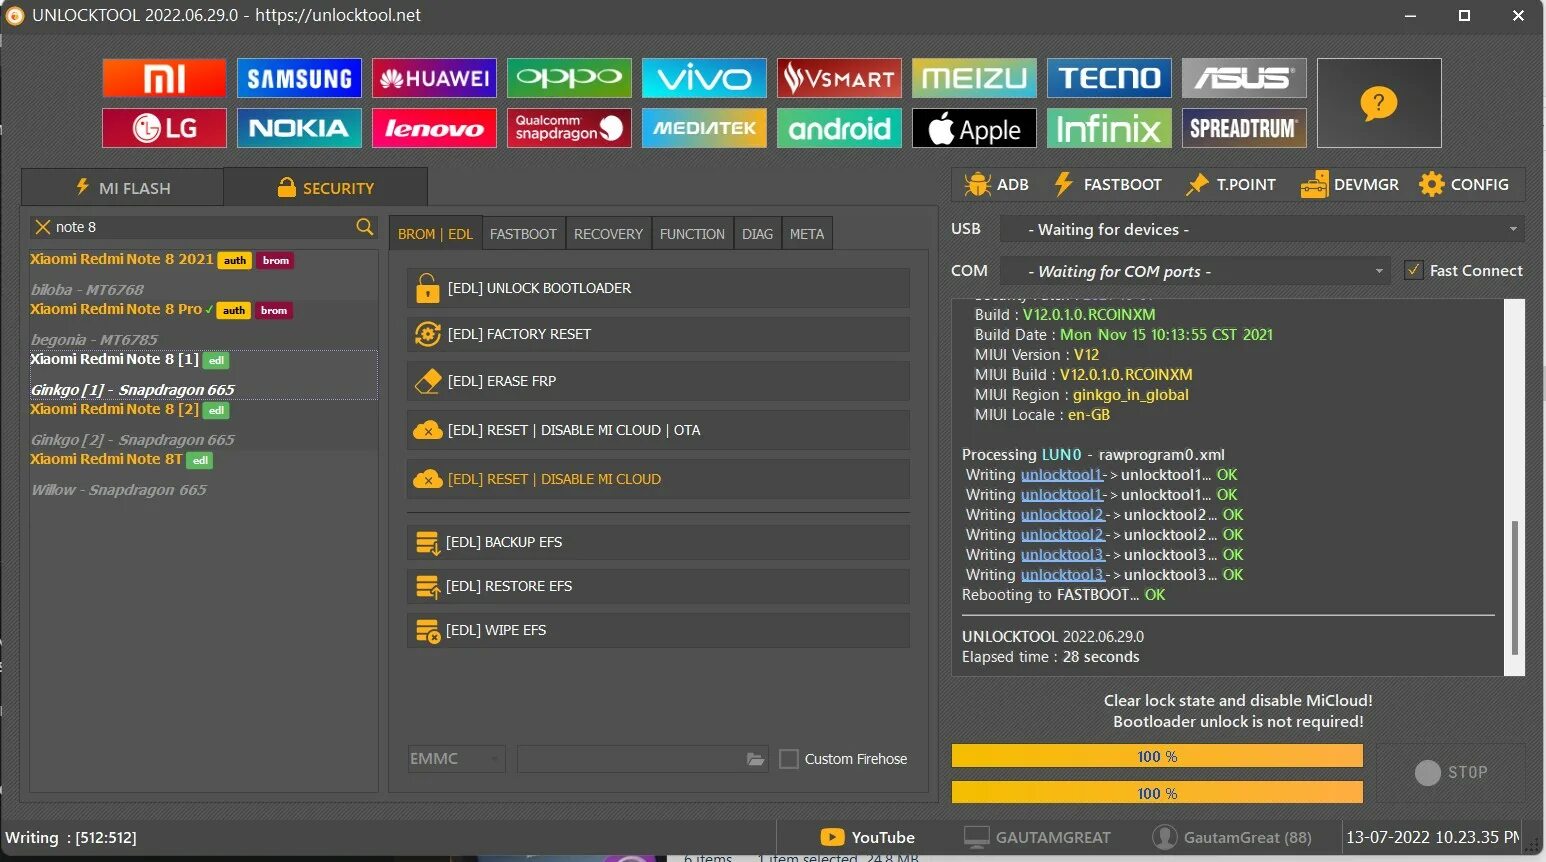The image size is (1546, 862).
Task: Select the ASUS brand logo
Action: [1244, 78]
